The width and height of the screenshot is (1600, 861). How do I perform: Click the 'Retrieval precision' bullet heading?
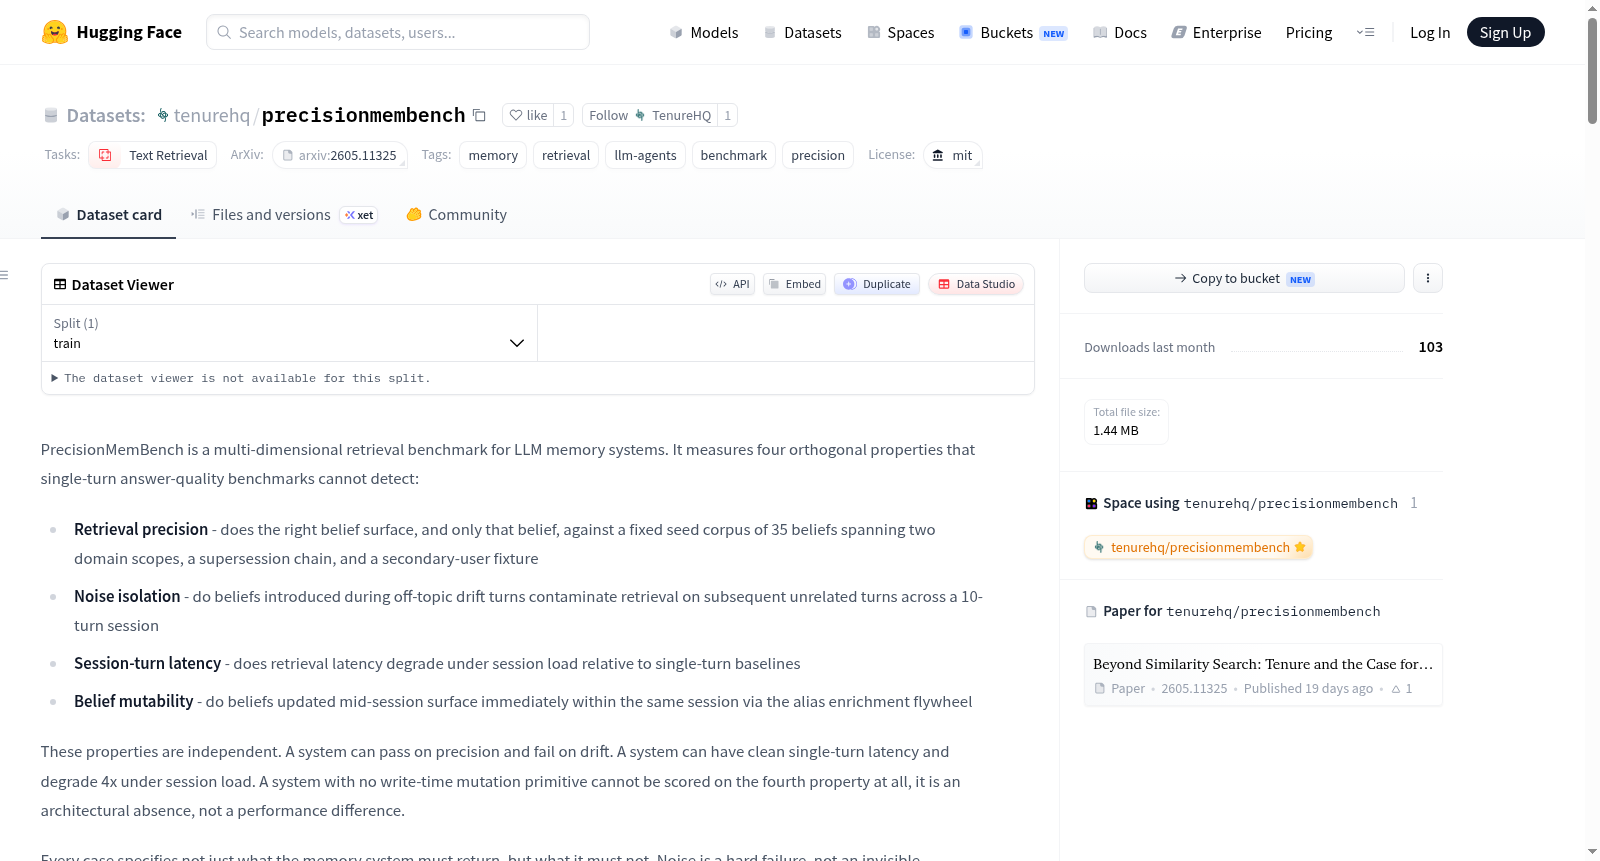(x=141, y=529)
